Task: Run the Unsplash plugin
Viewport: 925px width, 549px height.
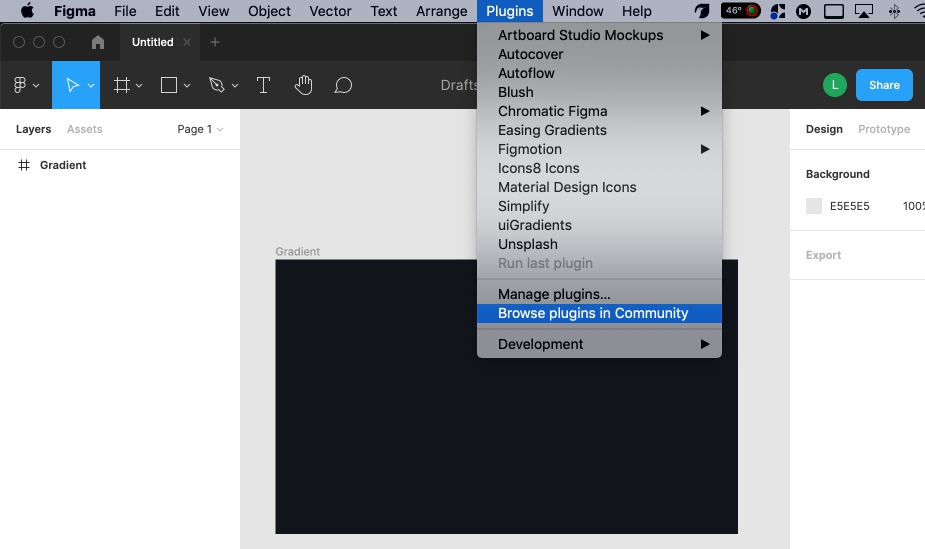Action: pyautogui.click(x=599, y=244)
